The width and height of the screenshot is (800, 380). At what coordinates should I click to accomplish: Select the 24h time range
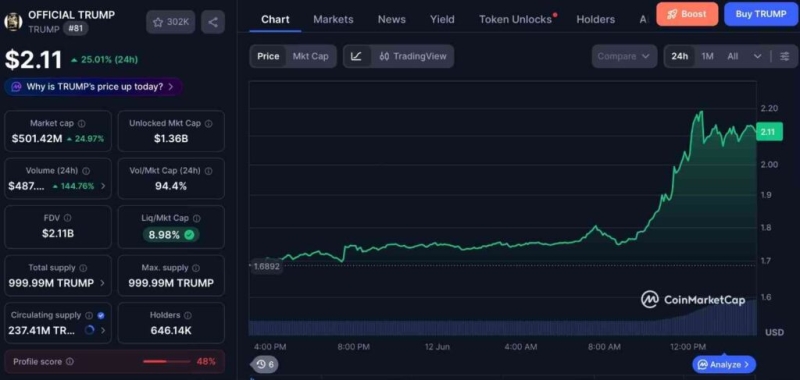(x=680, y=56)
